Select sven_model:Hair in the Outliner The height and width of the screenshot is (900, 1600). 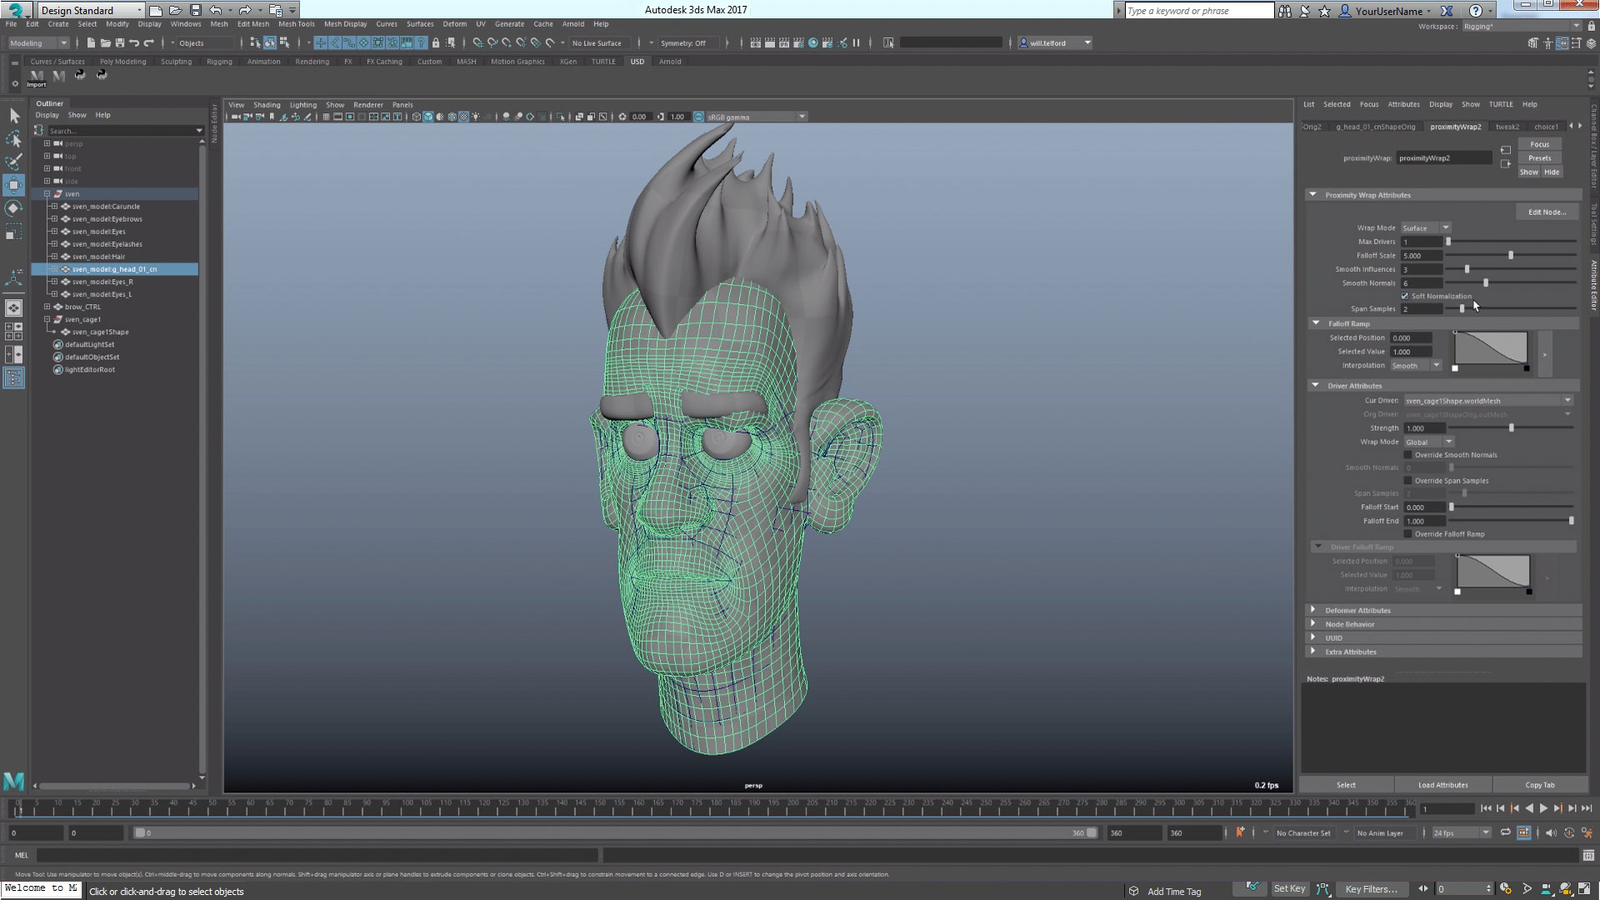pyautogui.click(x=98, y=257)
